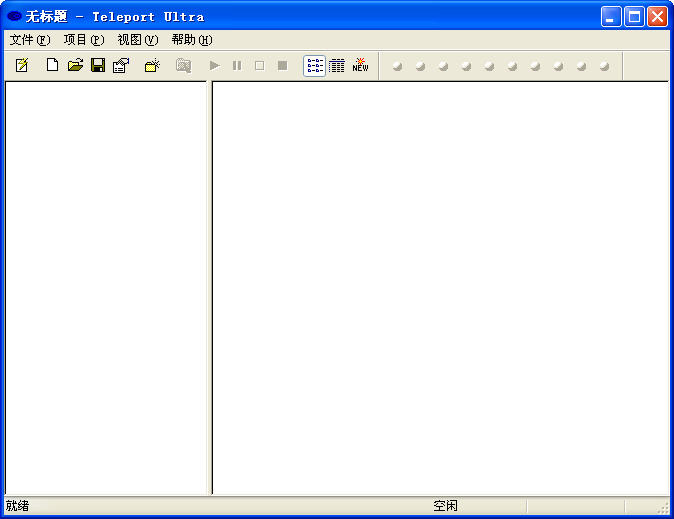Grab the status bar corner size grip
The height and width of the screenshot is (519, 674).
[663, 507]
